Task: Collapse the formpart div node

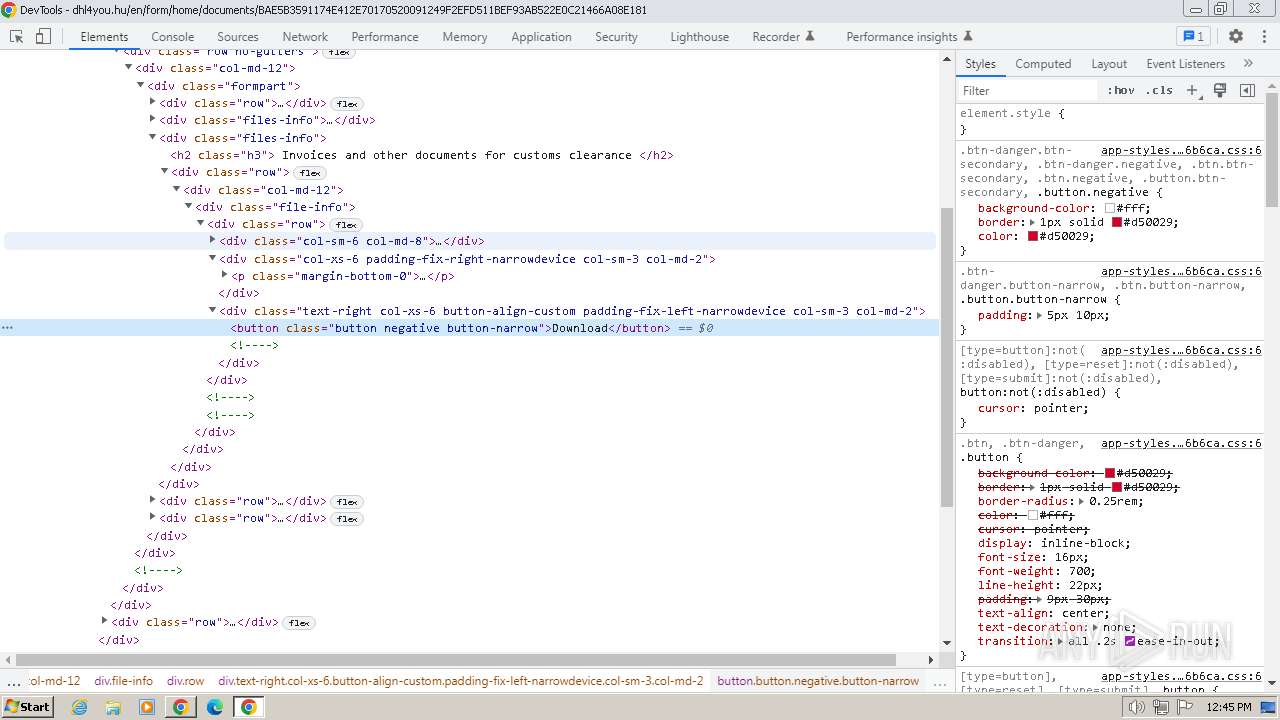Action: pyautogui.click(x=141, y=86)
